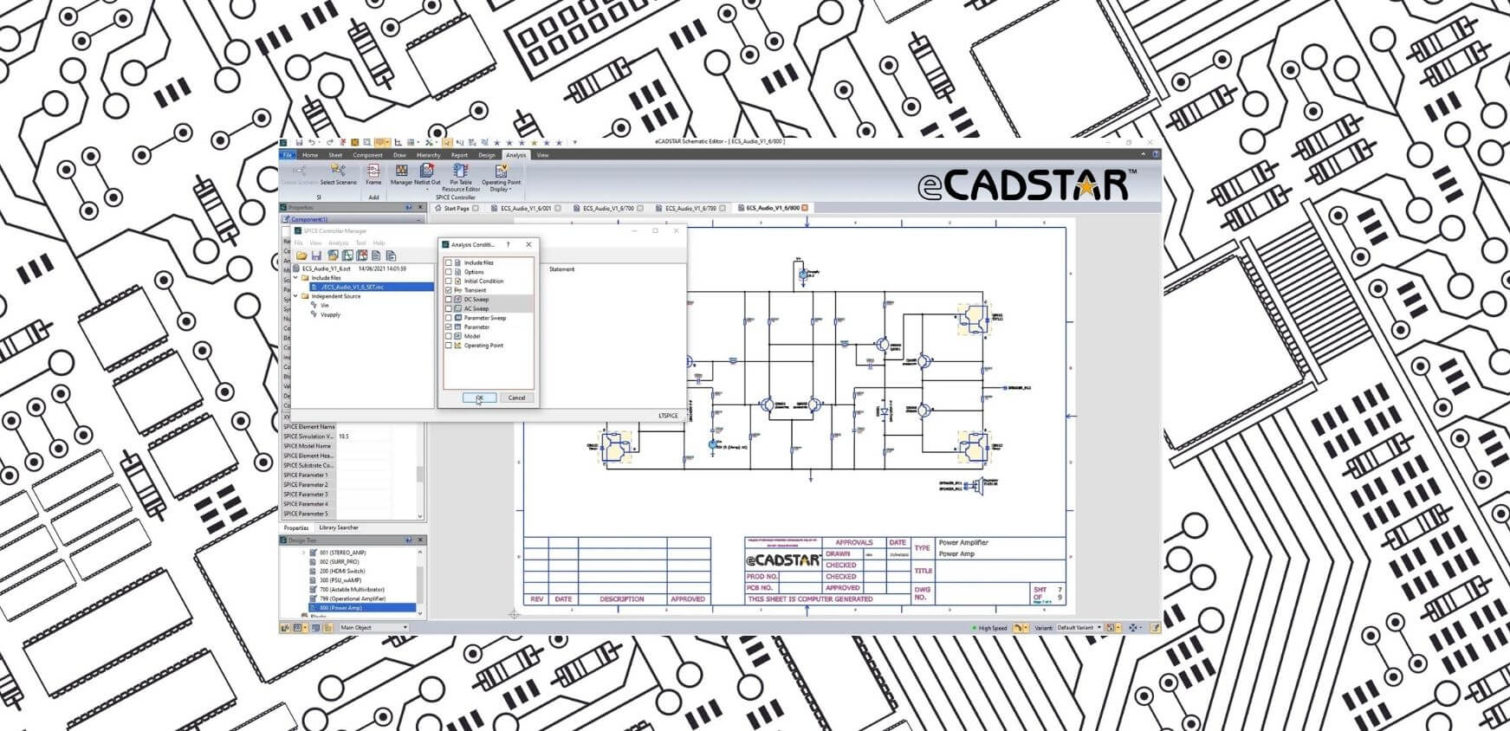Collapse the Include files folder

click(296, 278)
